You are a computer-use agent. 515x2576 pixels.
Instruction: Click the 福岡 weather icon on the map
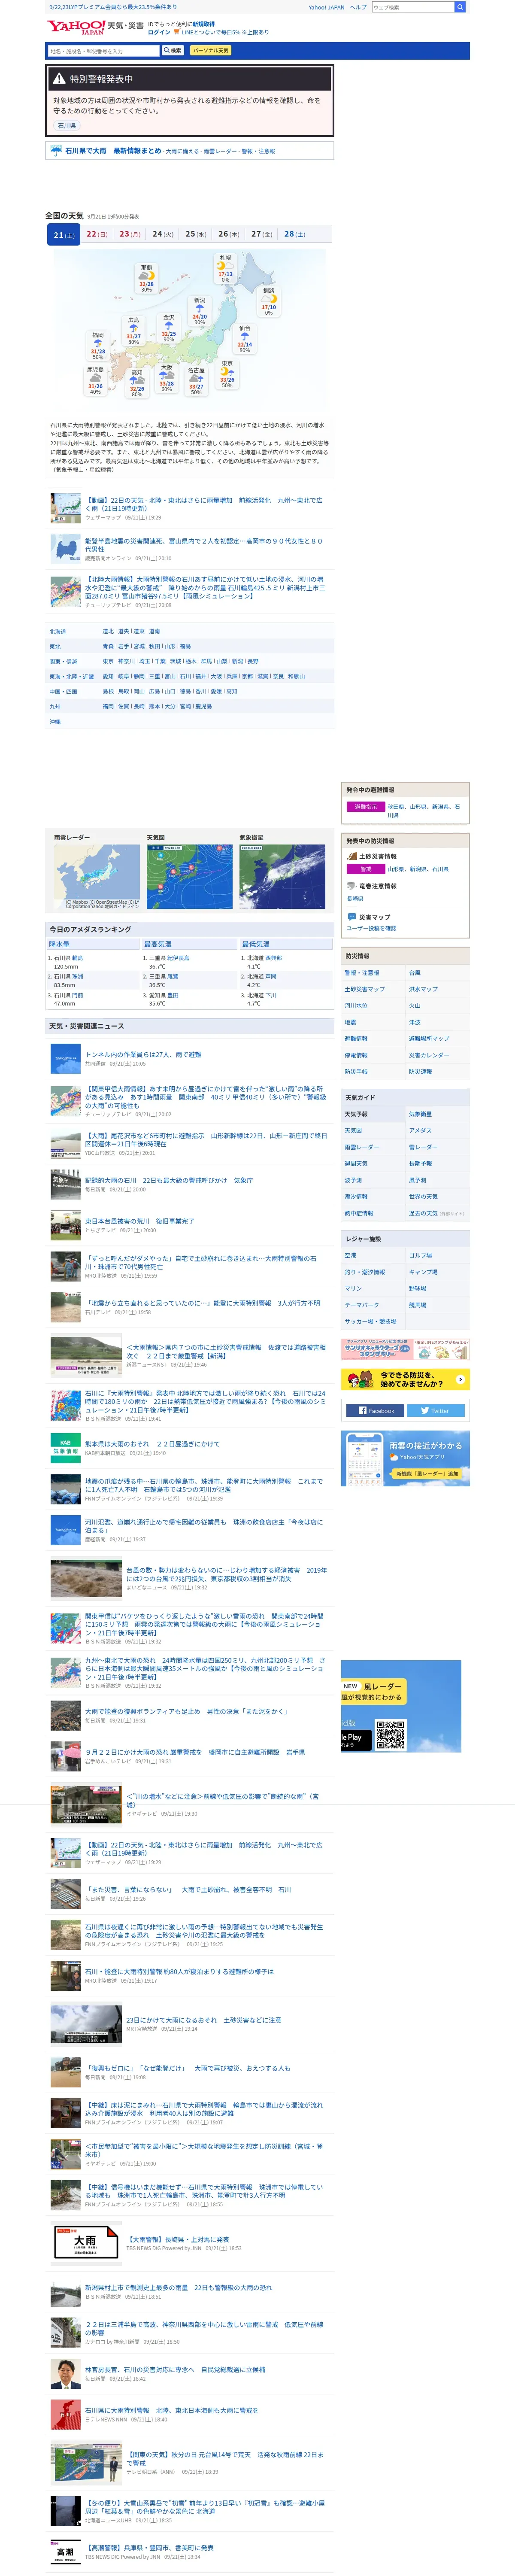click(98, 343)
